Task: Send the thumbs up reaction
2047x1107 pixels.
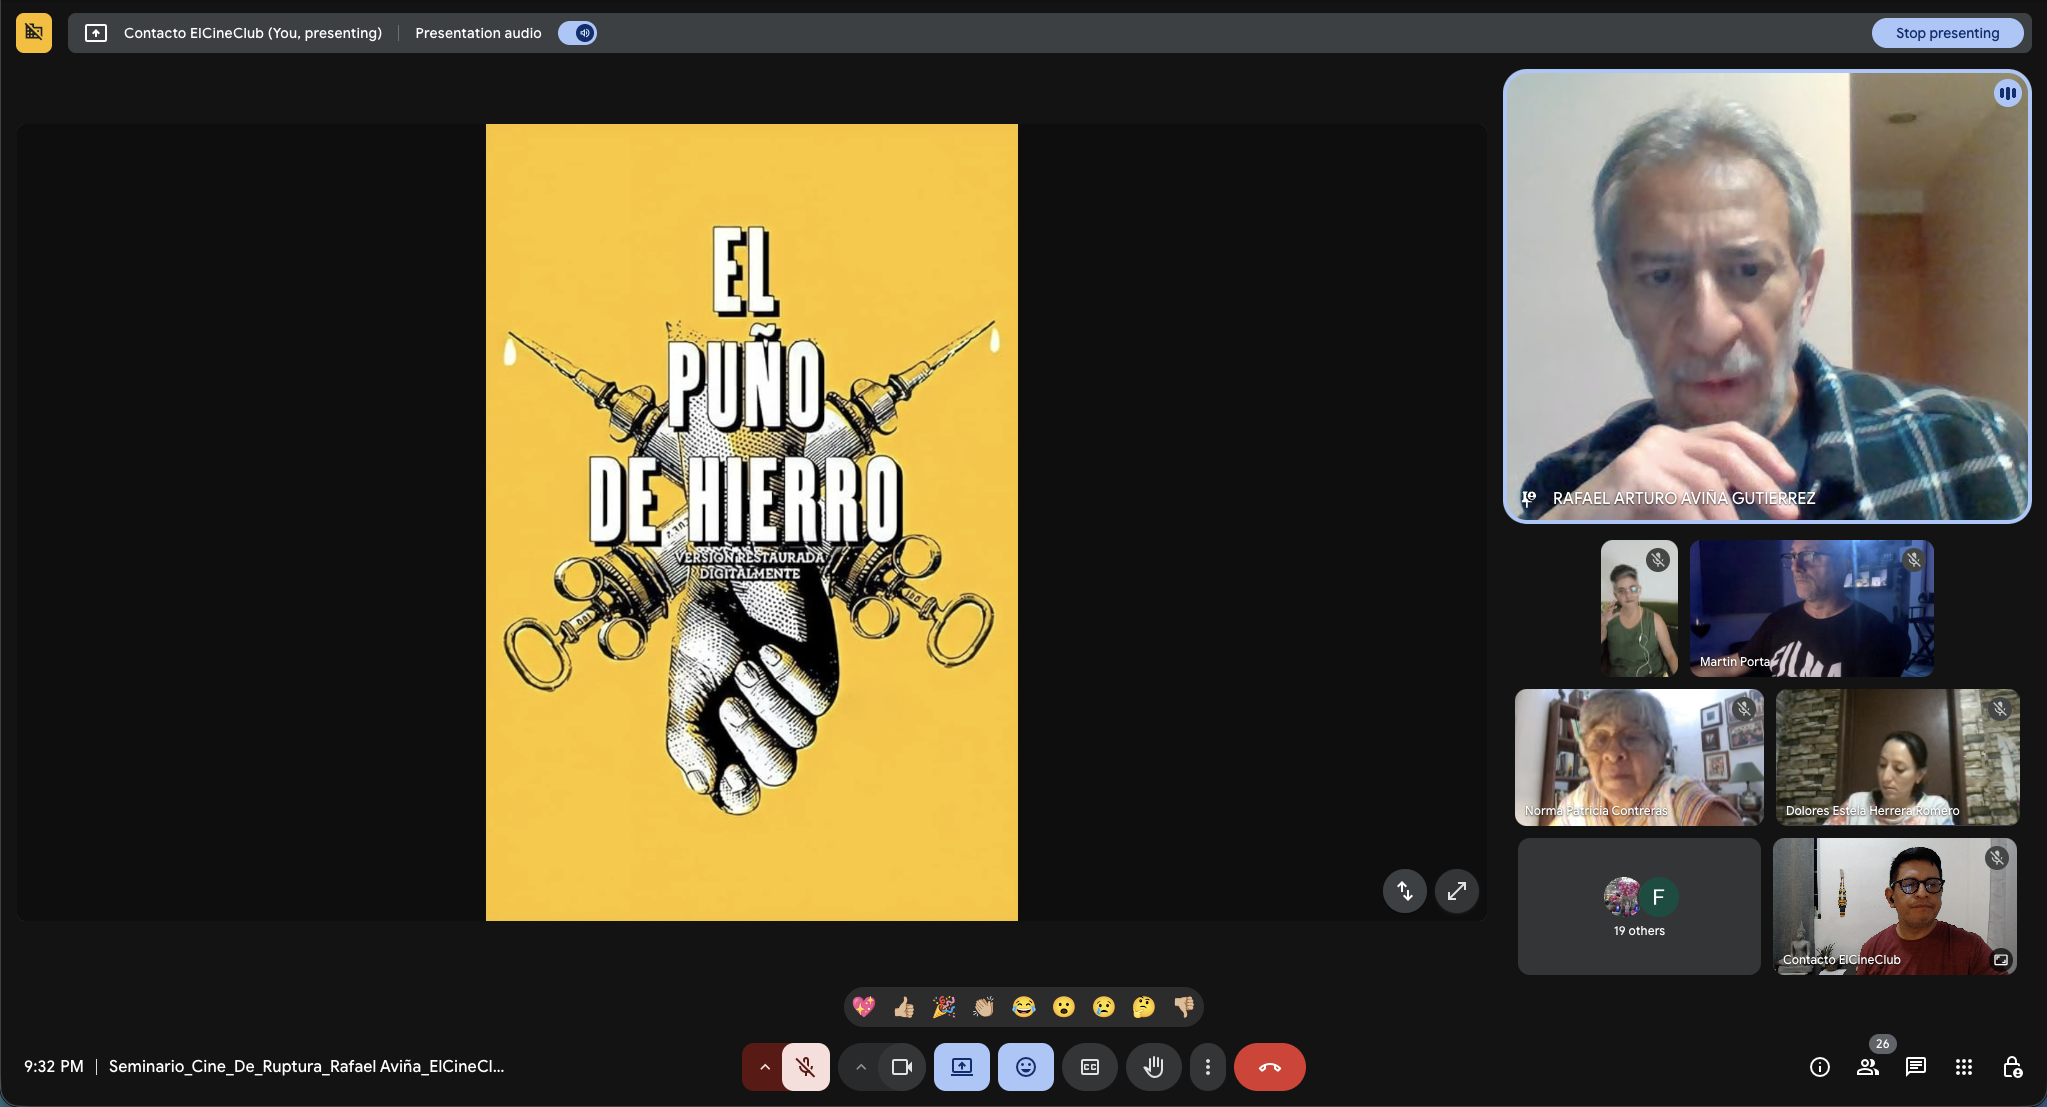Action: [x=904, y=1007]
